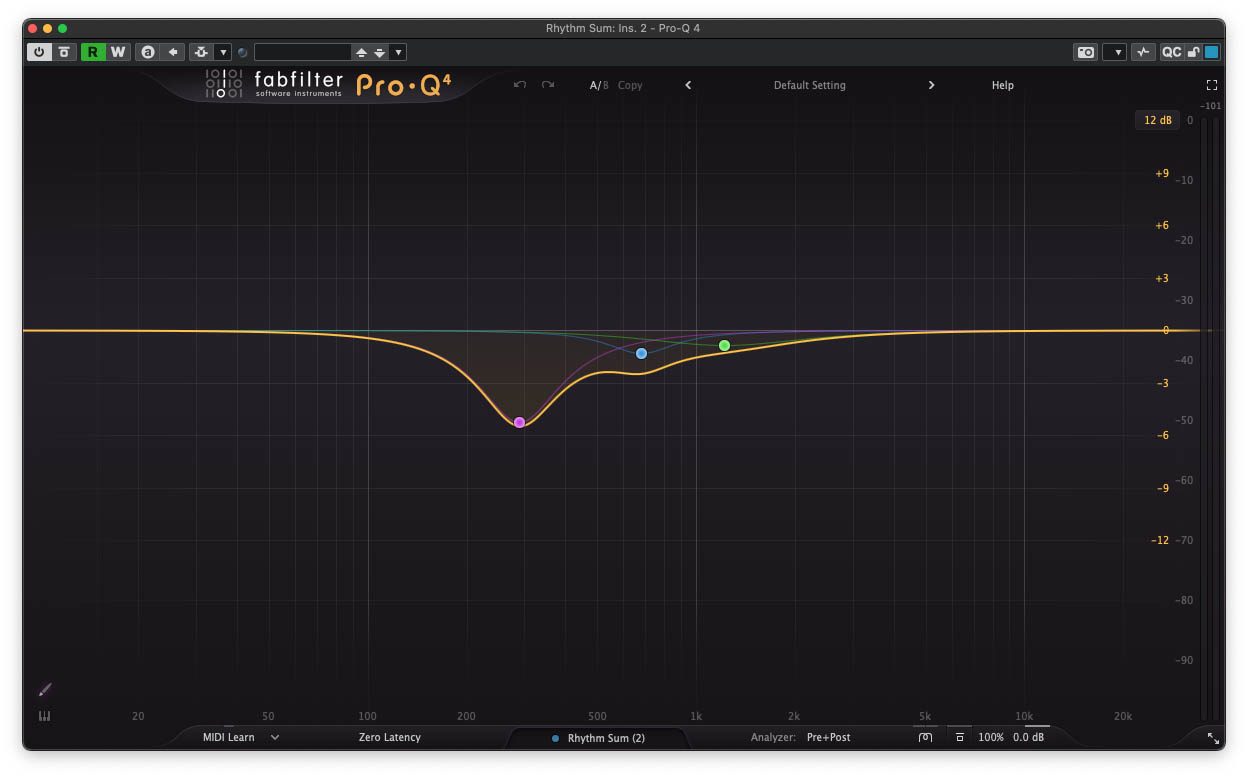Viewport: 1248px width, 777px height.
Task: Toggle the QC lock button
Action: (x=1194, y=52)
